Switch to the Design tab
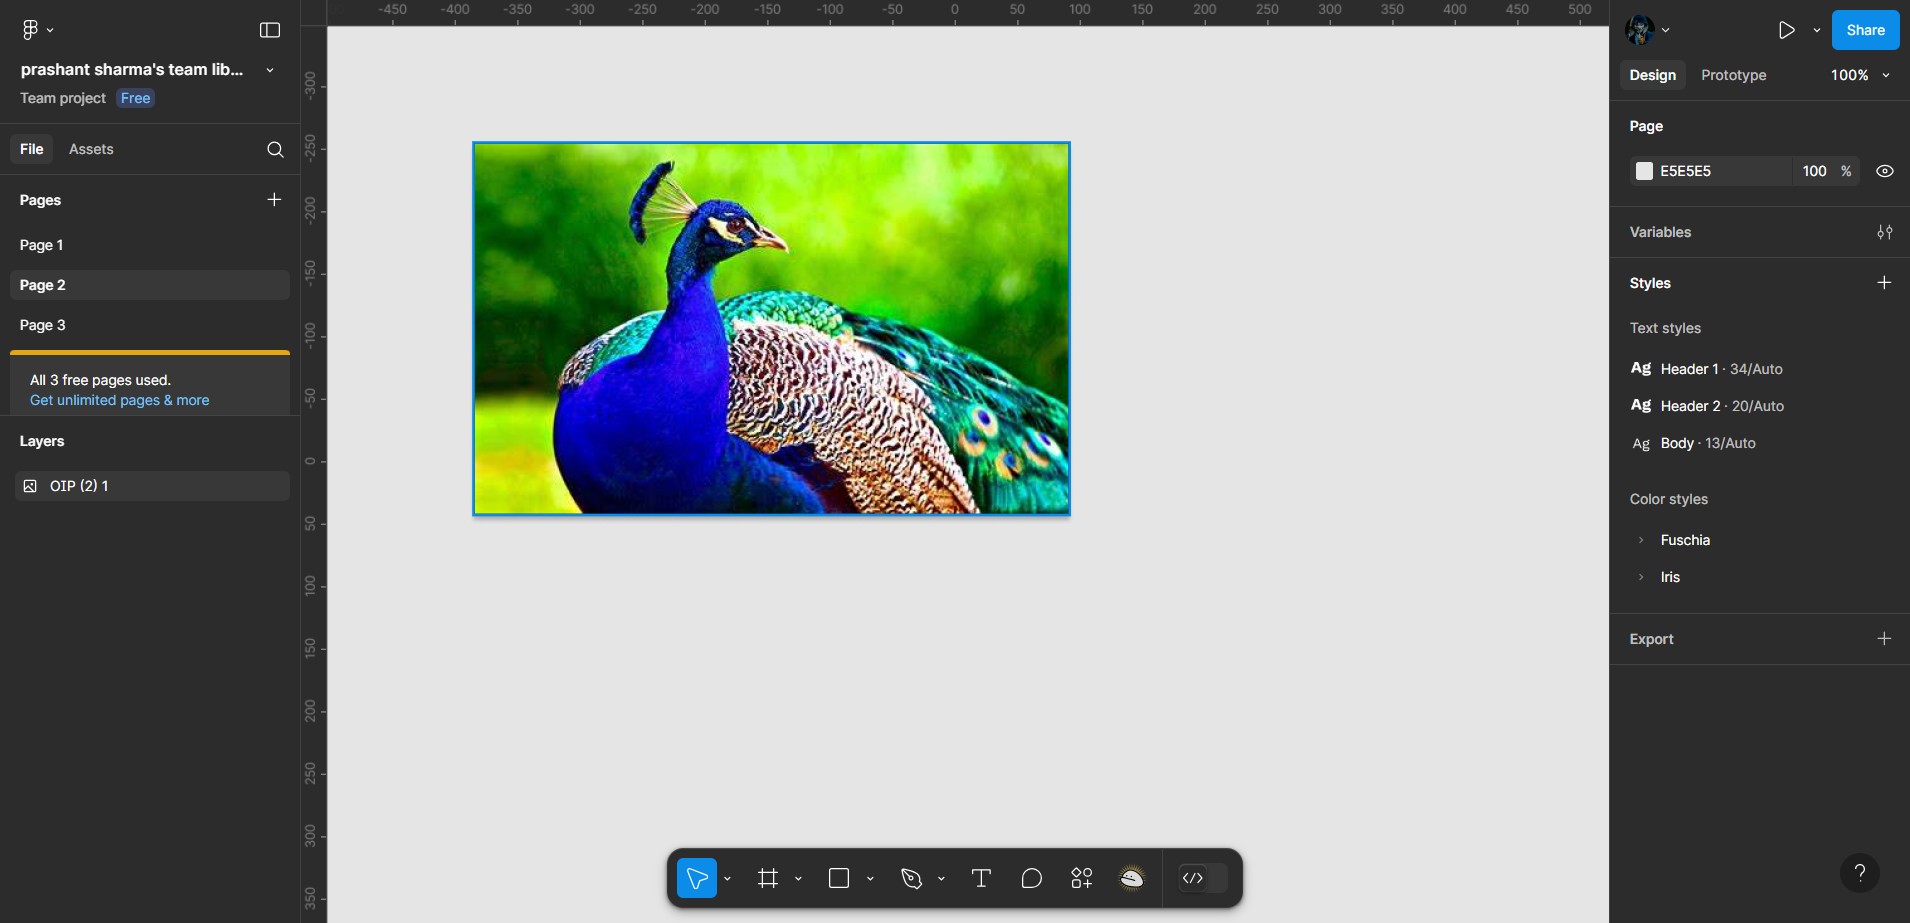The width and height of the screenshot is (1910, 923). coord(1652,75)
